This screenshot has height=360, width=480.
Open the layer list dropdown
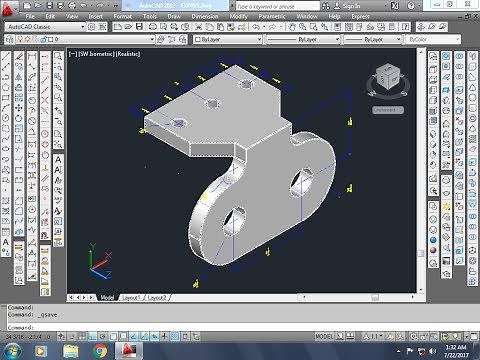[152, 39]
